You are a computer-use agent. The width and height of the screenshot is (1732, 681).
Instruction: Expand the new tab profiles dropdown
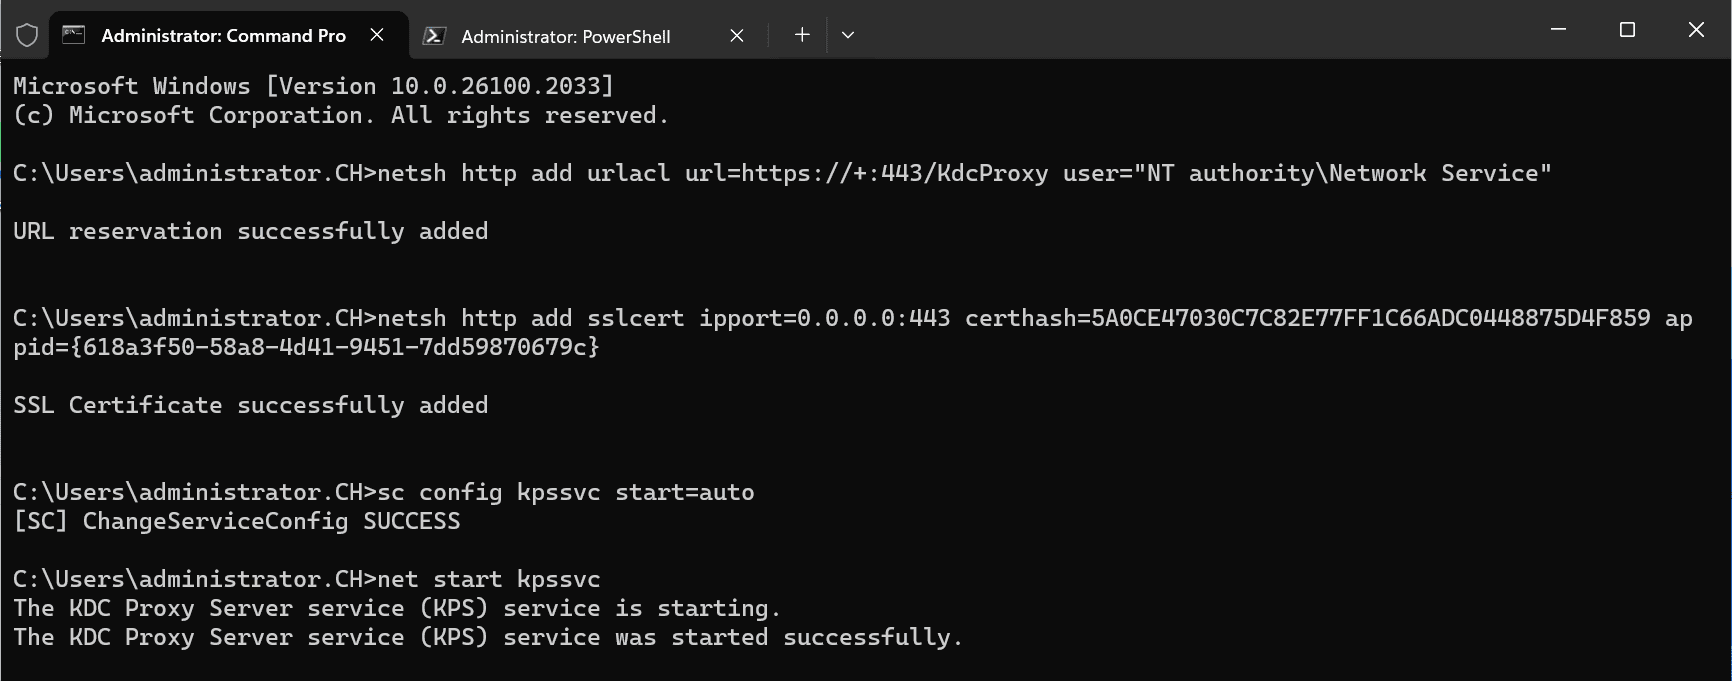pos(848,35)
